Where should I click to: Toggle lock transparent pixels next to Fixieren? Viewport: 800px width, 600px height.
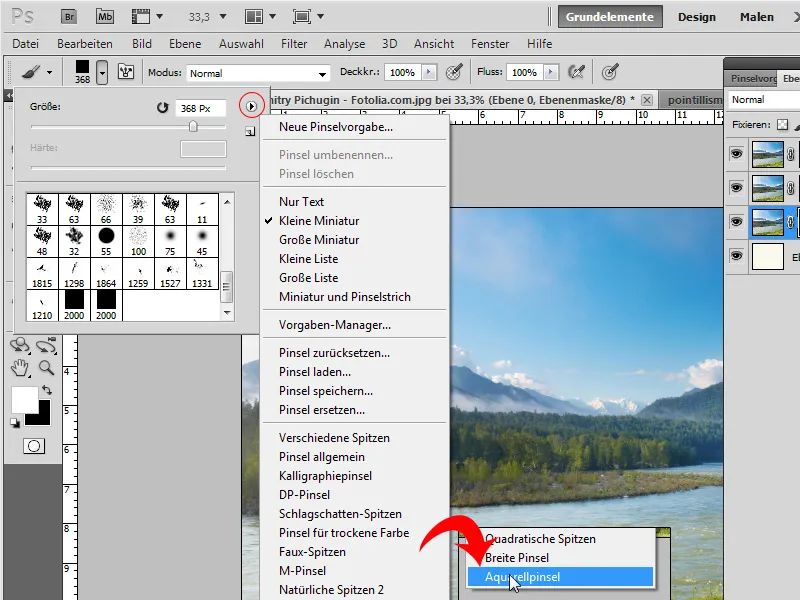click(782, 124)
